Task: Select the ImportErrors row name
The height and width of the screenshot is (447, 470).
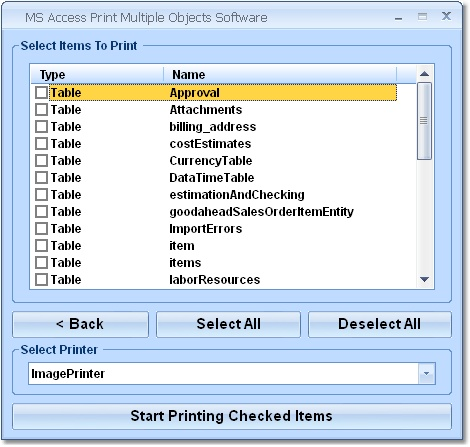Action: (206, 229)
